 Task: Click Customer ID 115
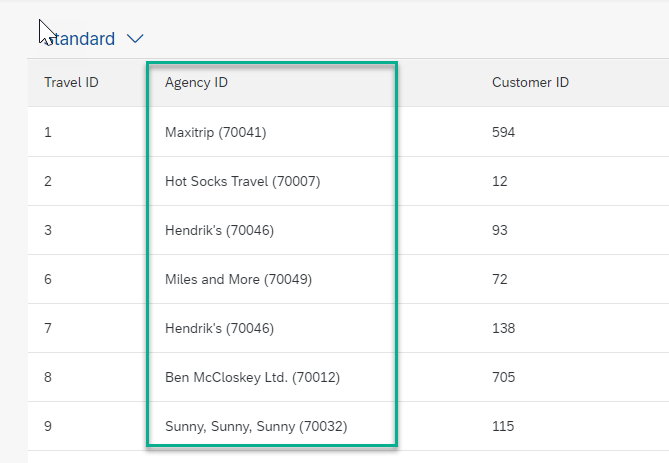click(503, 426)
